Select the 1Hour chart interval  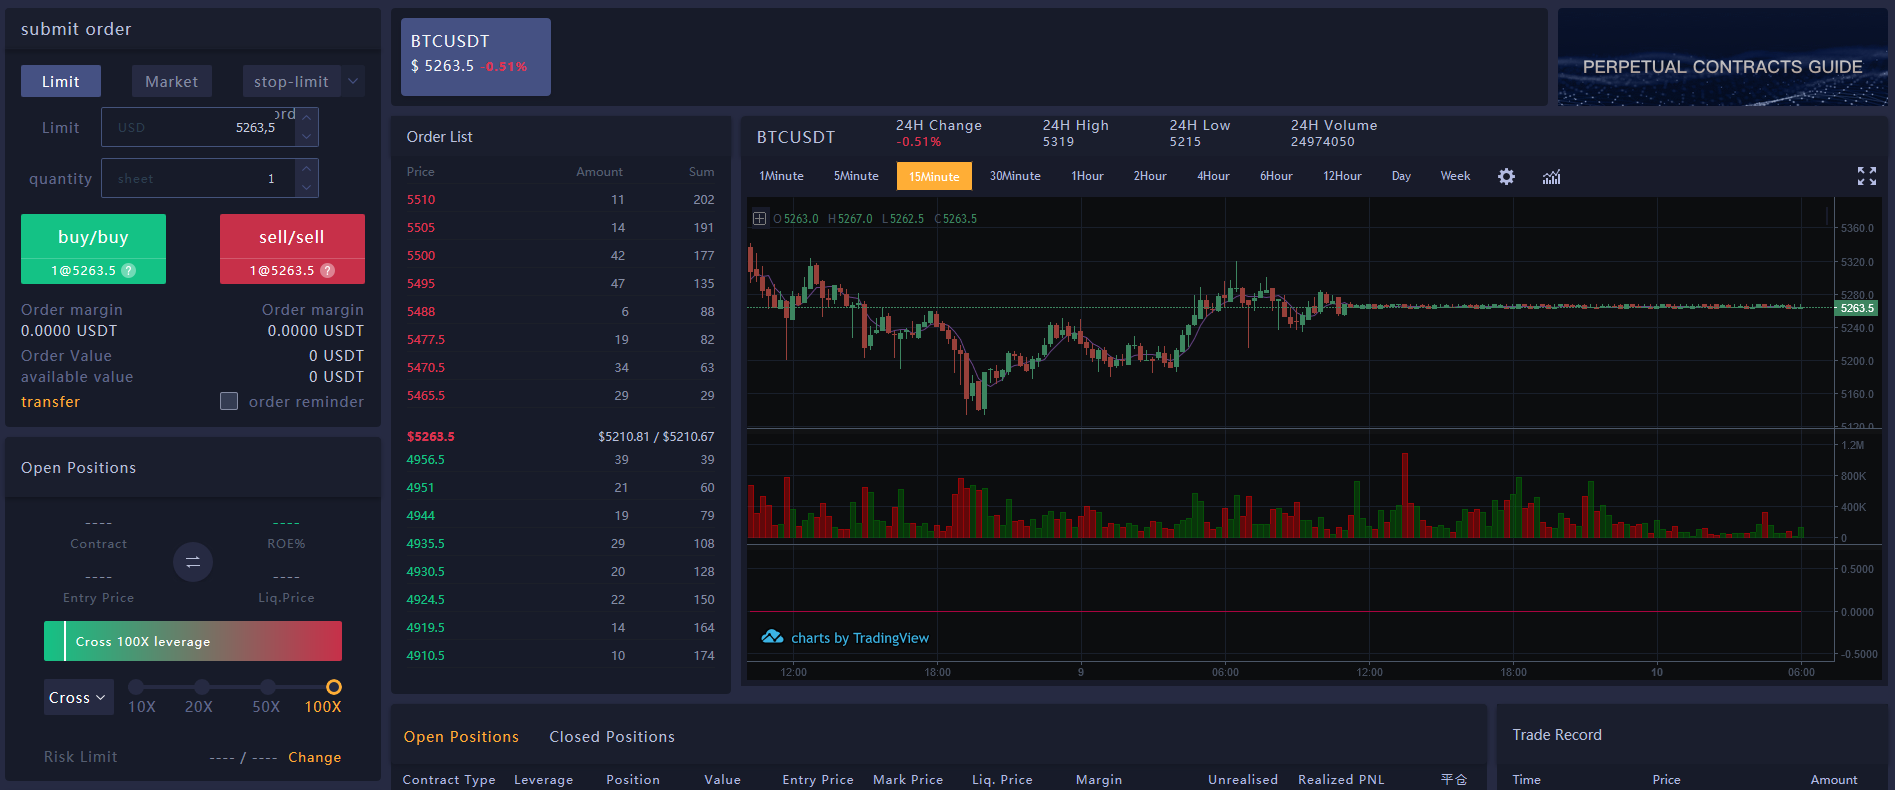pos(1087,176)
